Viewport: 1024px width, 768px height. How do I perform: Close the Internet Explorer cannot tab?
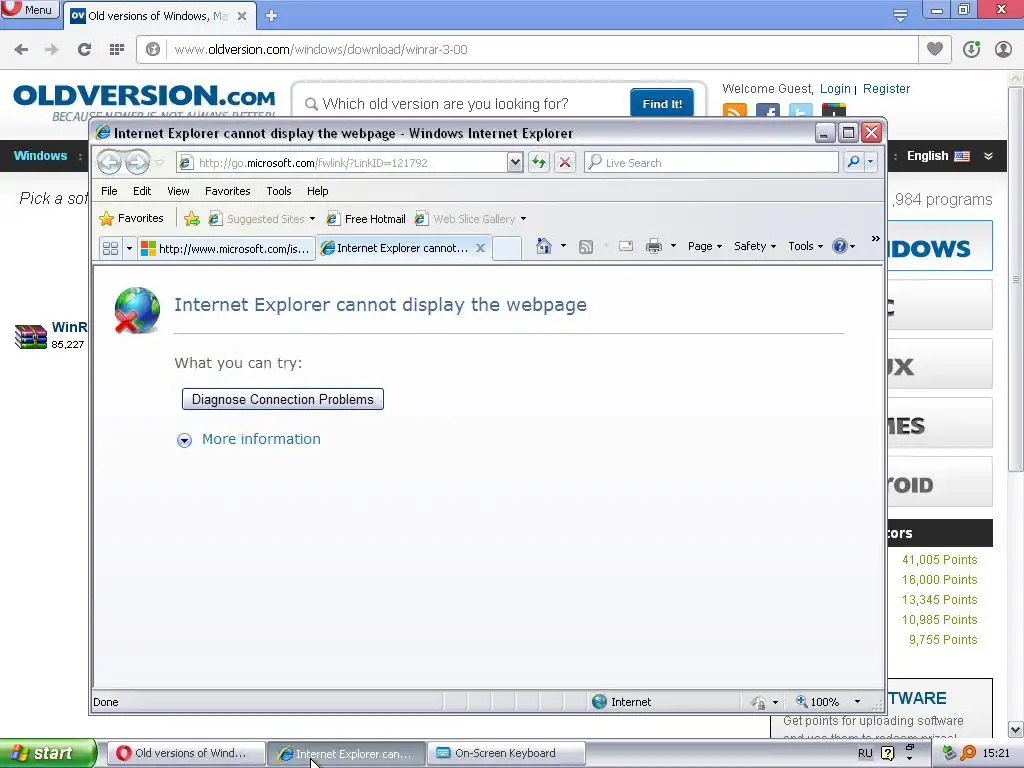coord(480,248)
